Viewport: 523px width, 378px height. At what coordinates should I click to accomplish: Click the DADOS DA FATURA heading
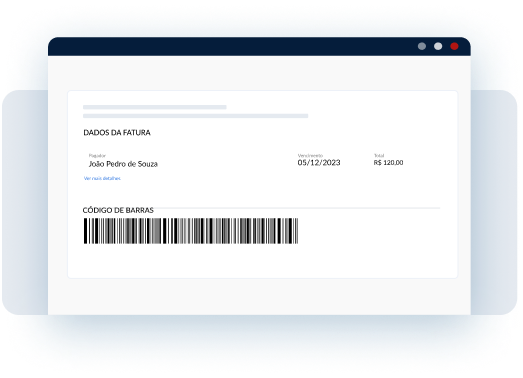(x=117, y=133)
